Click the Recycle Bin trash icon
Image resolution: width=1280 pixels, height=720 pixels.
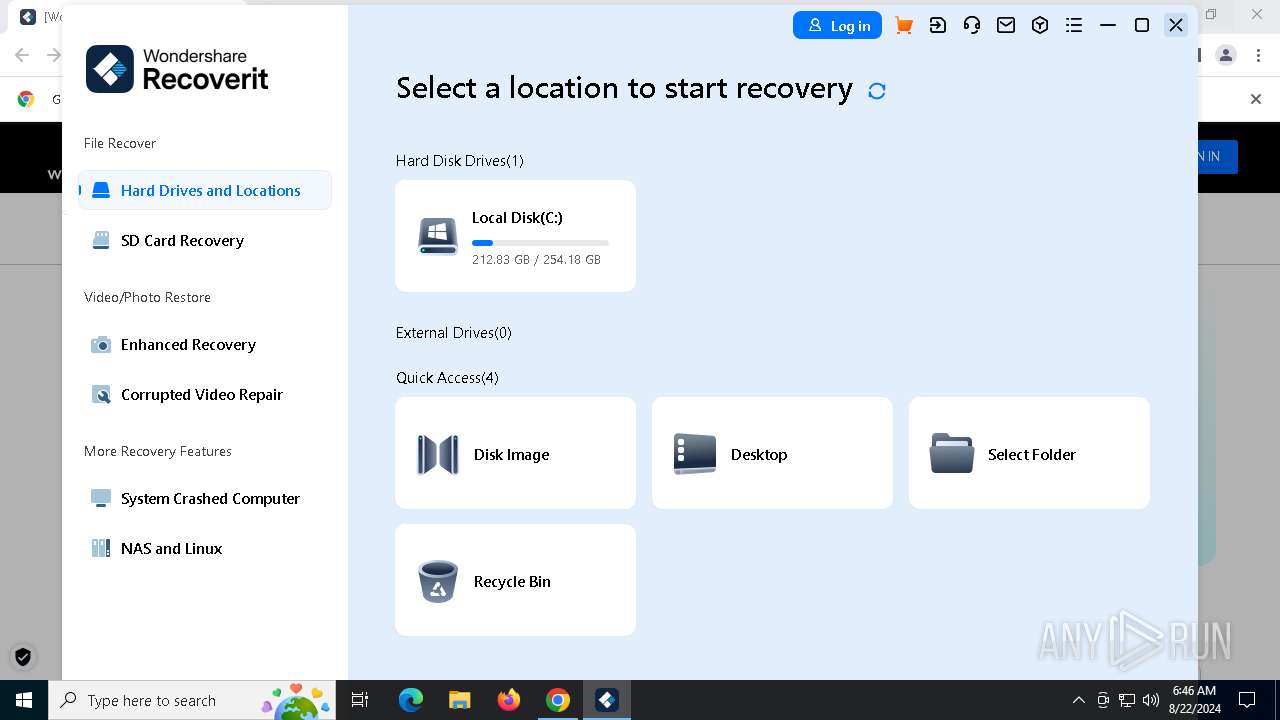click(438, 581)
